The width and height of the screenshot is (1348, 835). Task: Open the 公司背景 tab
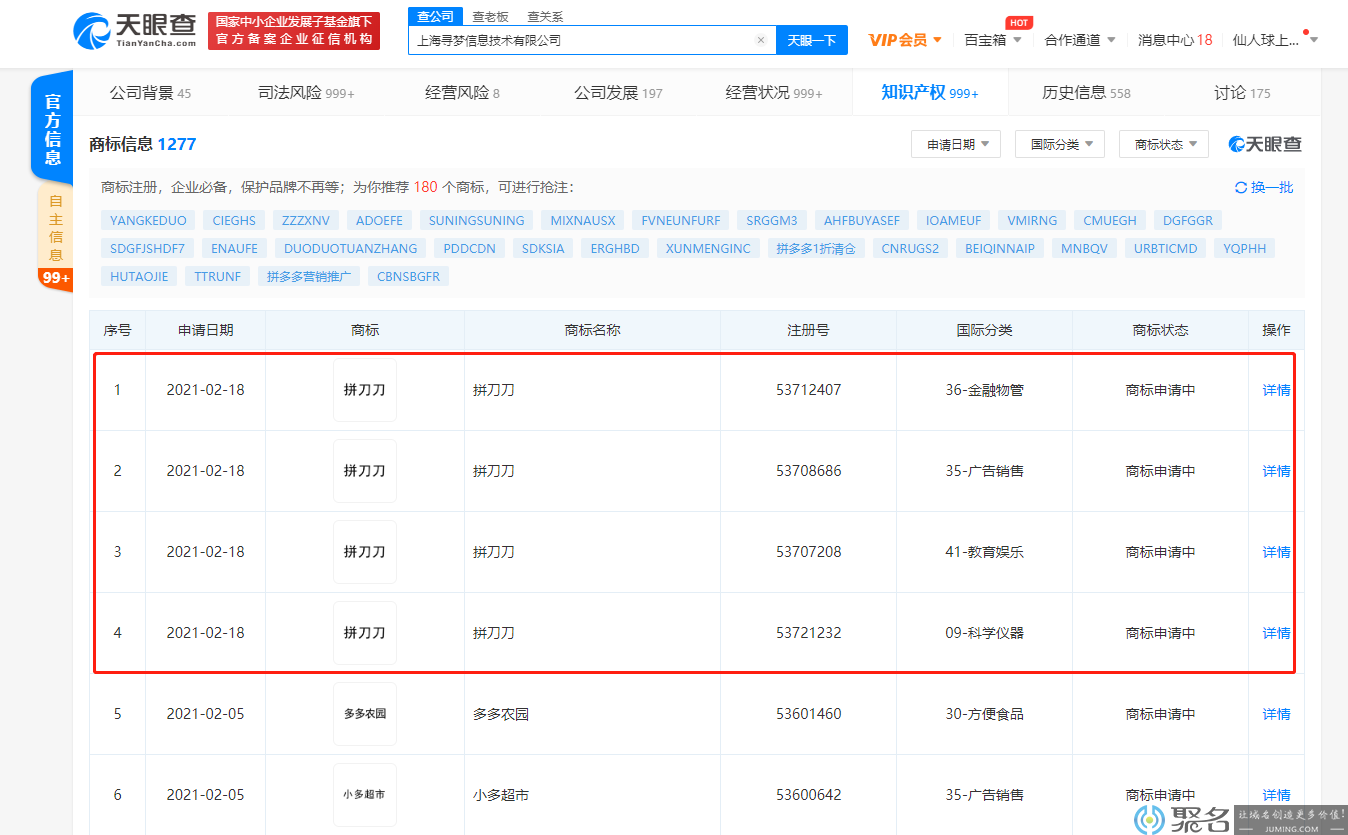(x=150, y=93)
